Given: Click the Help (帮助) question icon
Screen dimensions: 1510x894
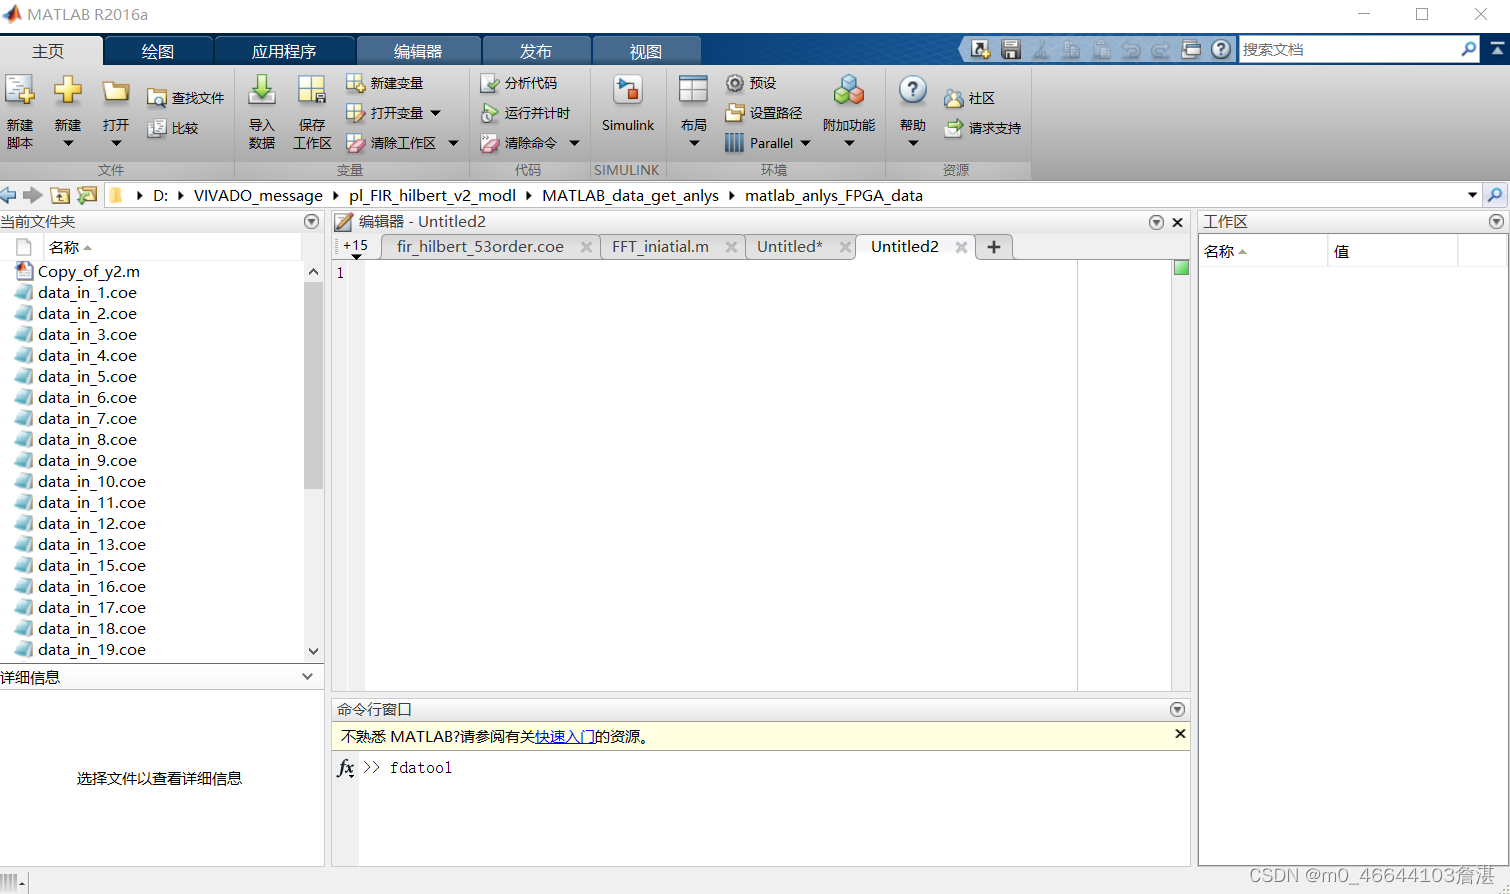Looking at the screenshot, I should [912, 90].
